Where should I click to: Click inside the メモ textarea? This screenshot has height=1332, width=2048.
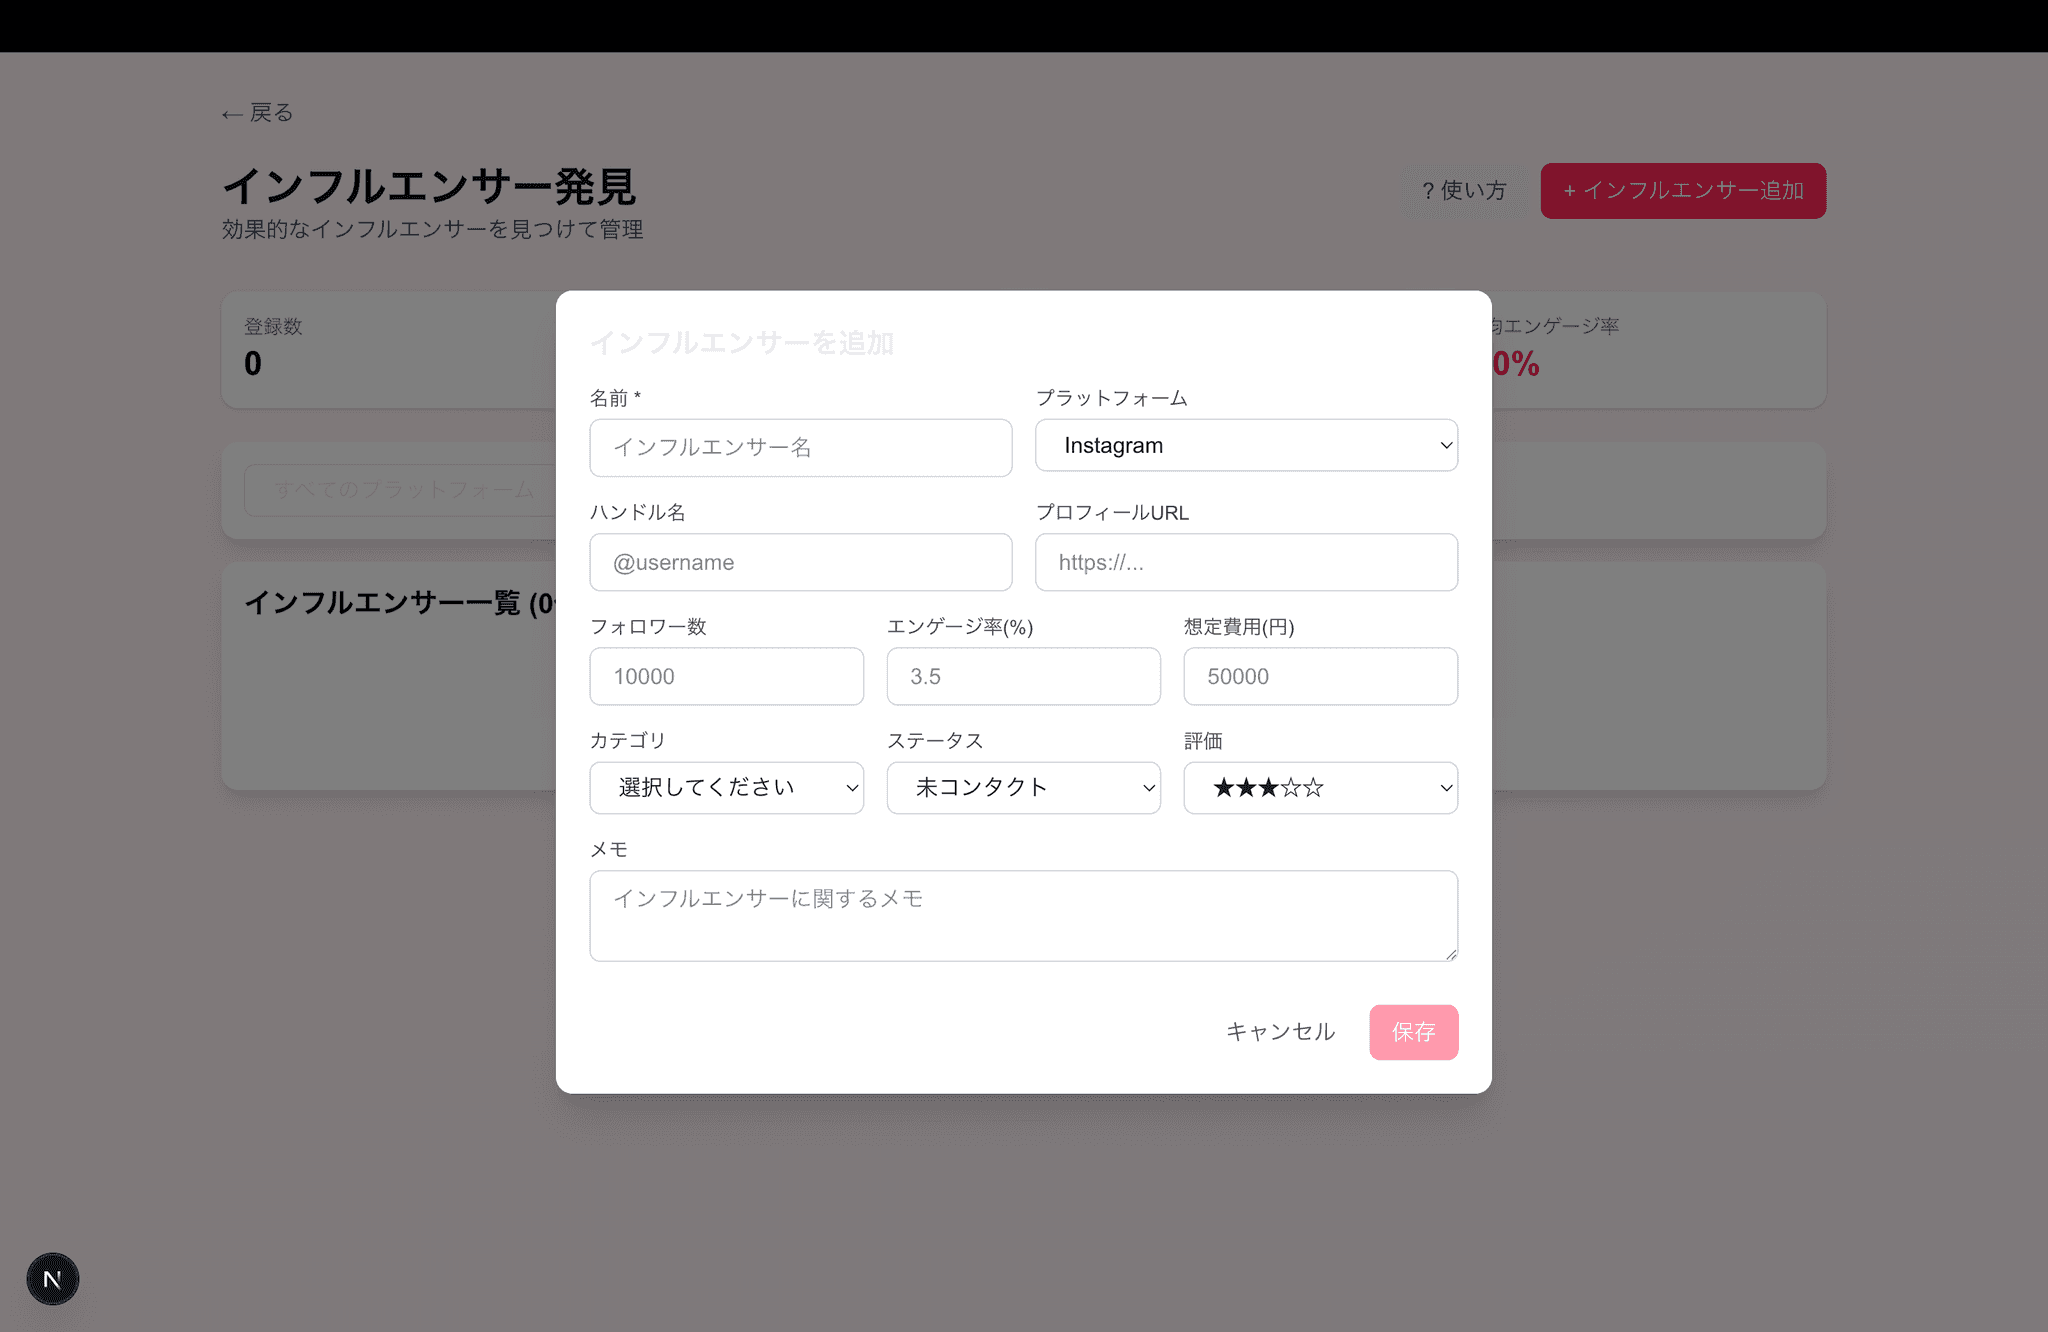pyautogui.click(x=1023, y=916)
